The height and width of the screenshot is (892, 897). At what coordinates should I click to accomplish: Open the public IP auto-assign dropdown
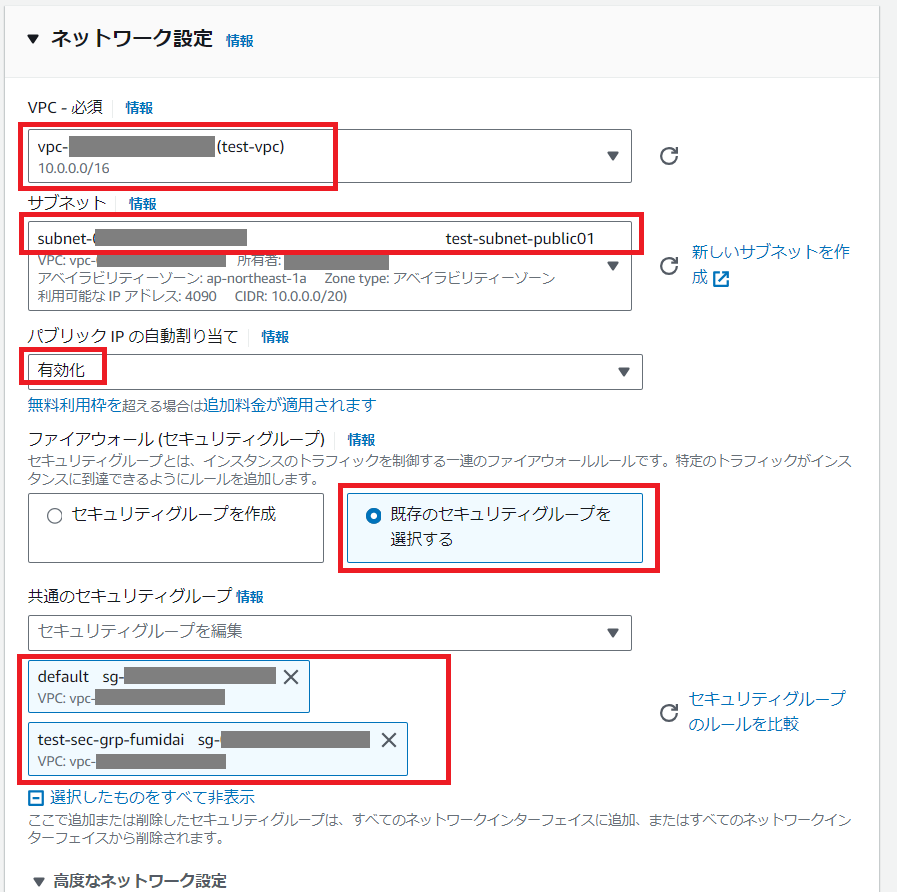623,372
